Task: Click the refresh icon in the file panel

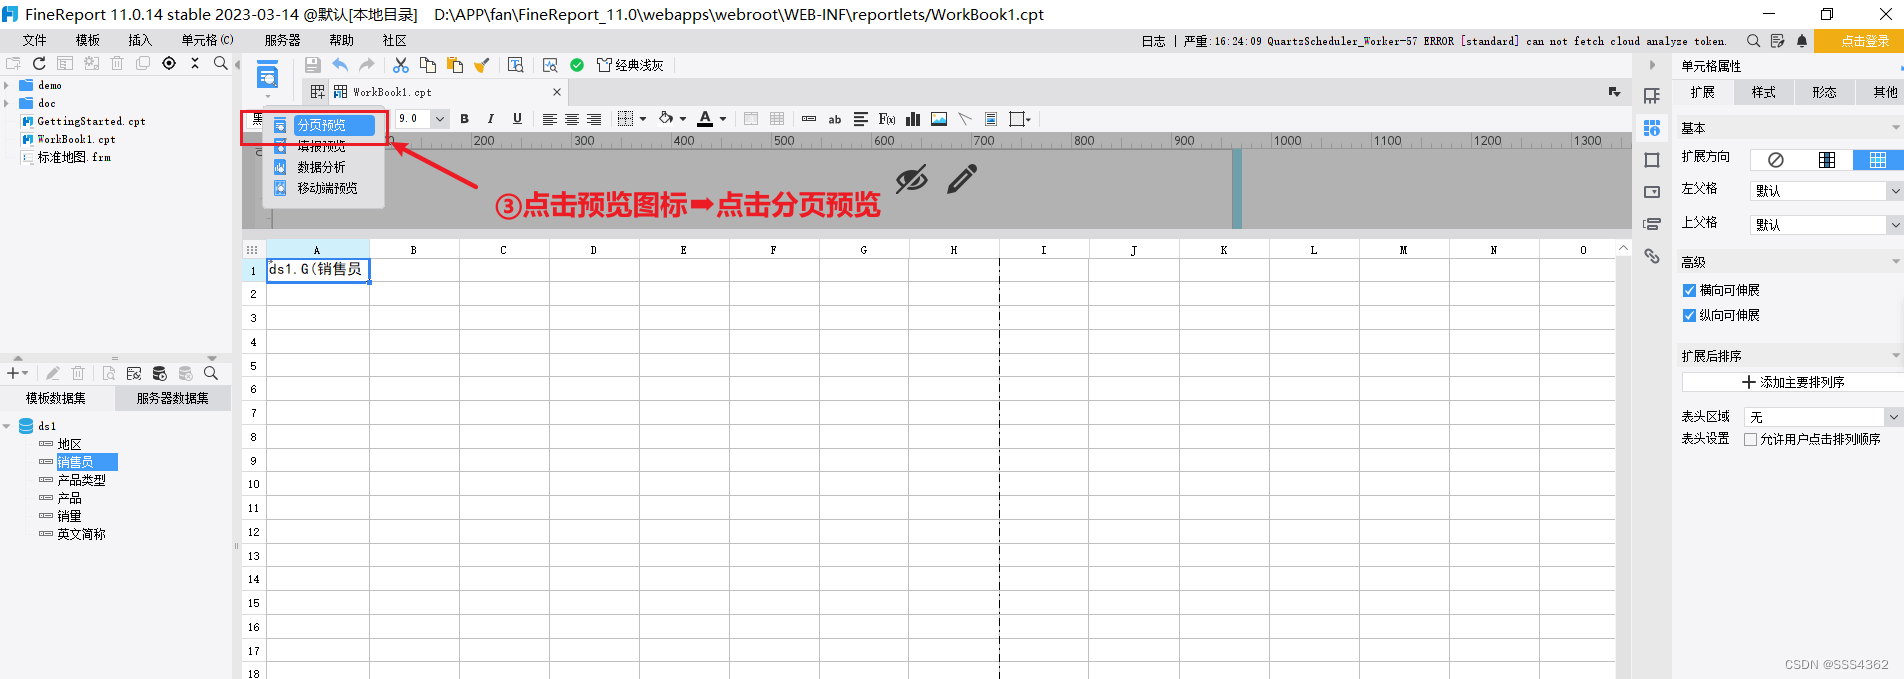Action: pyautogui.click(x=39, y=63)
